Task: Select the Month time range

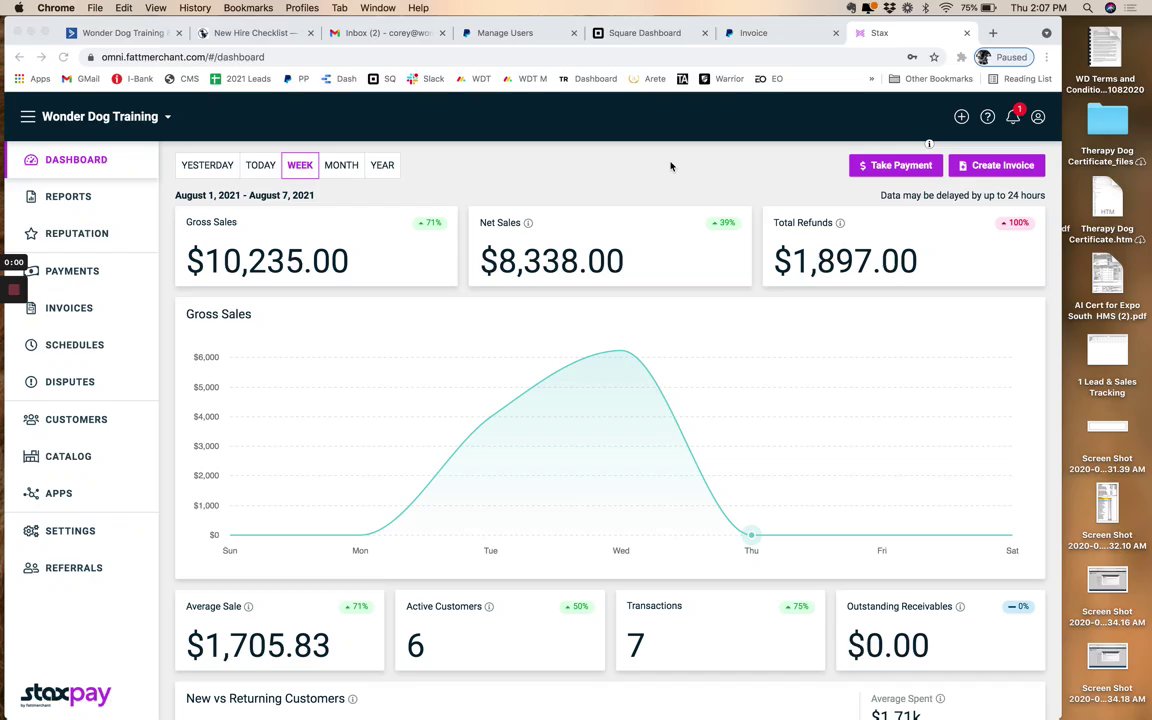Action: pos(342,165)
